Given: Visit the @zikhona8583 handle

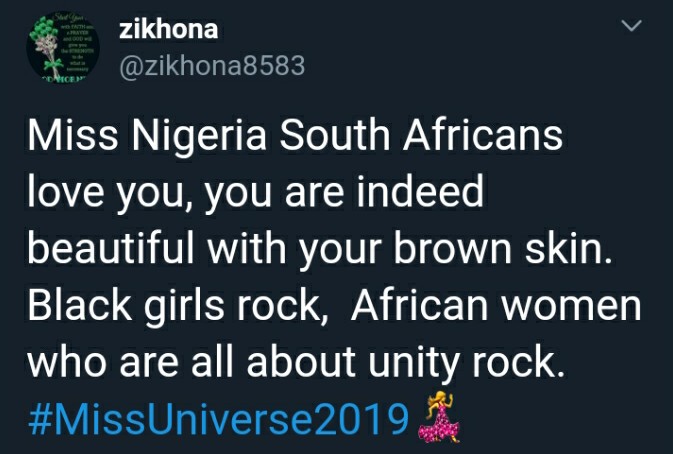Looking at the screenshot, I should 212,66.
